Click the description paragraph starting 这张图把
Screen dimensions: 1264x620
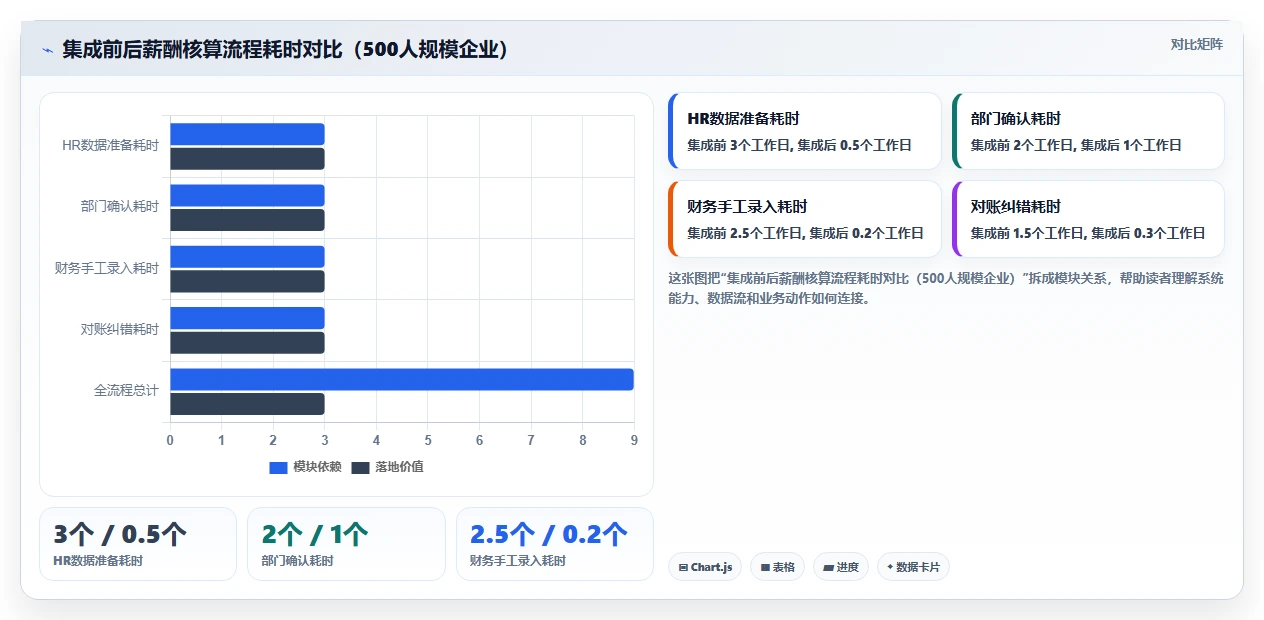pos(946,288)
